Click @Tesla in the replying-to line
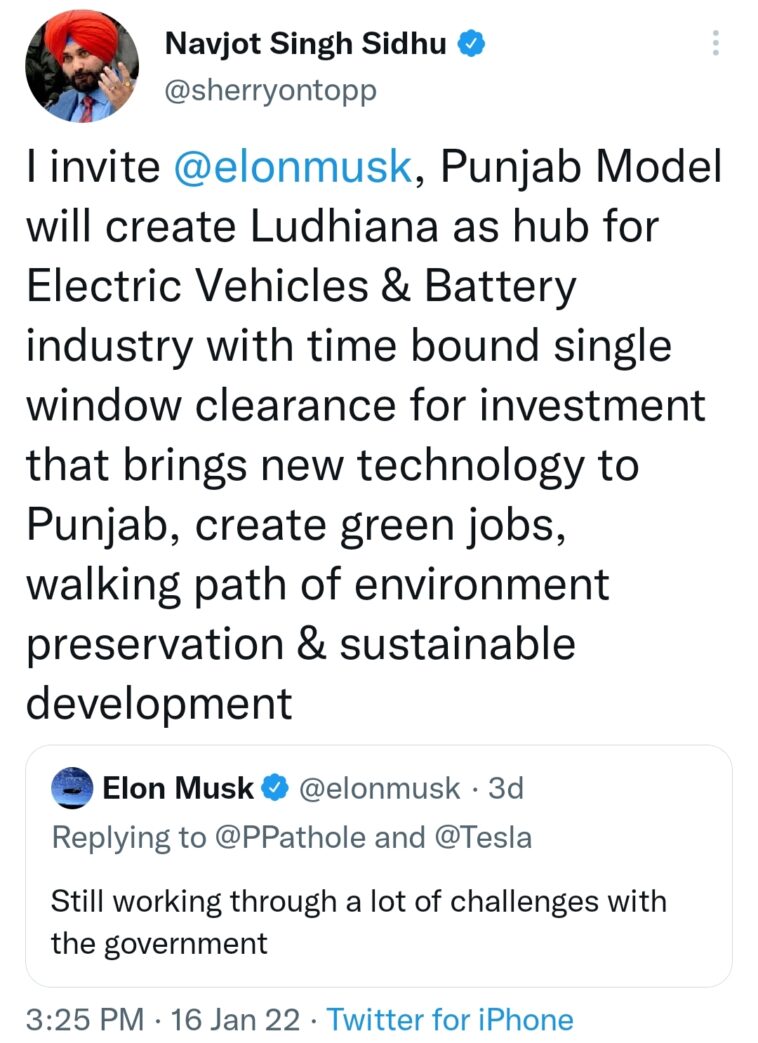 485,837
